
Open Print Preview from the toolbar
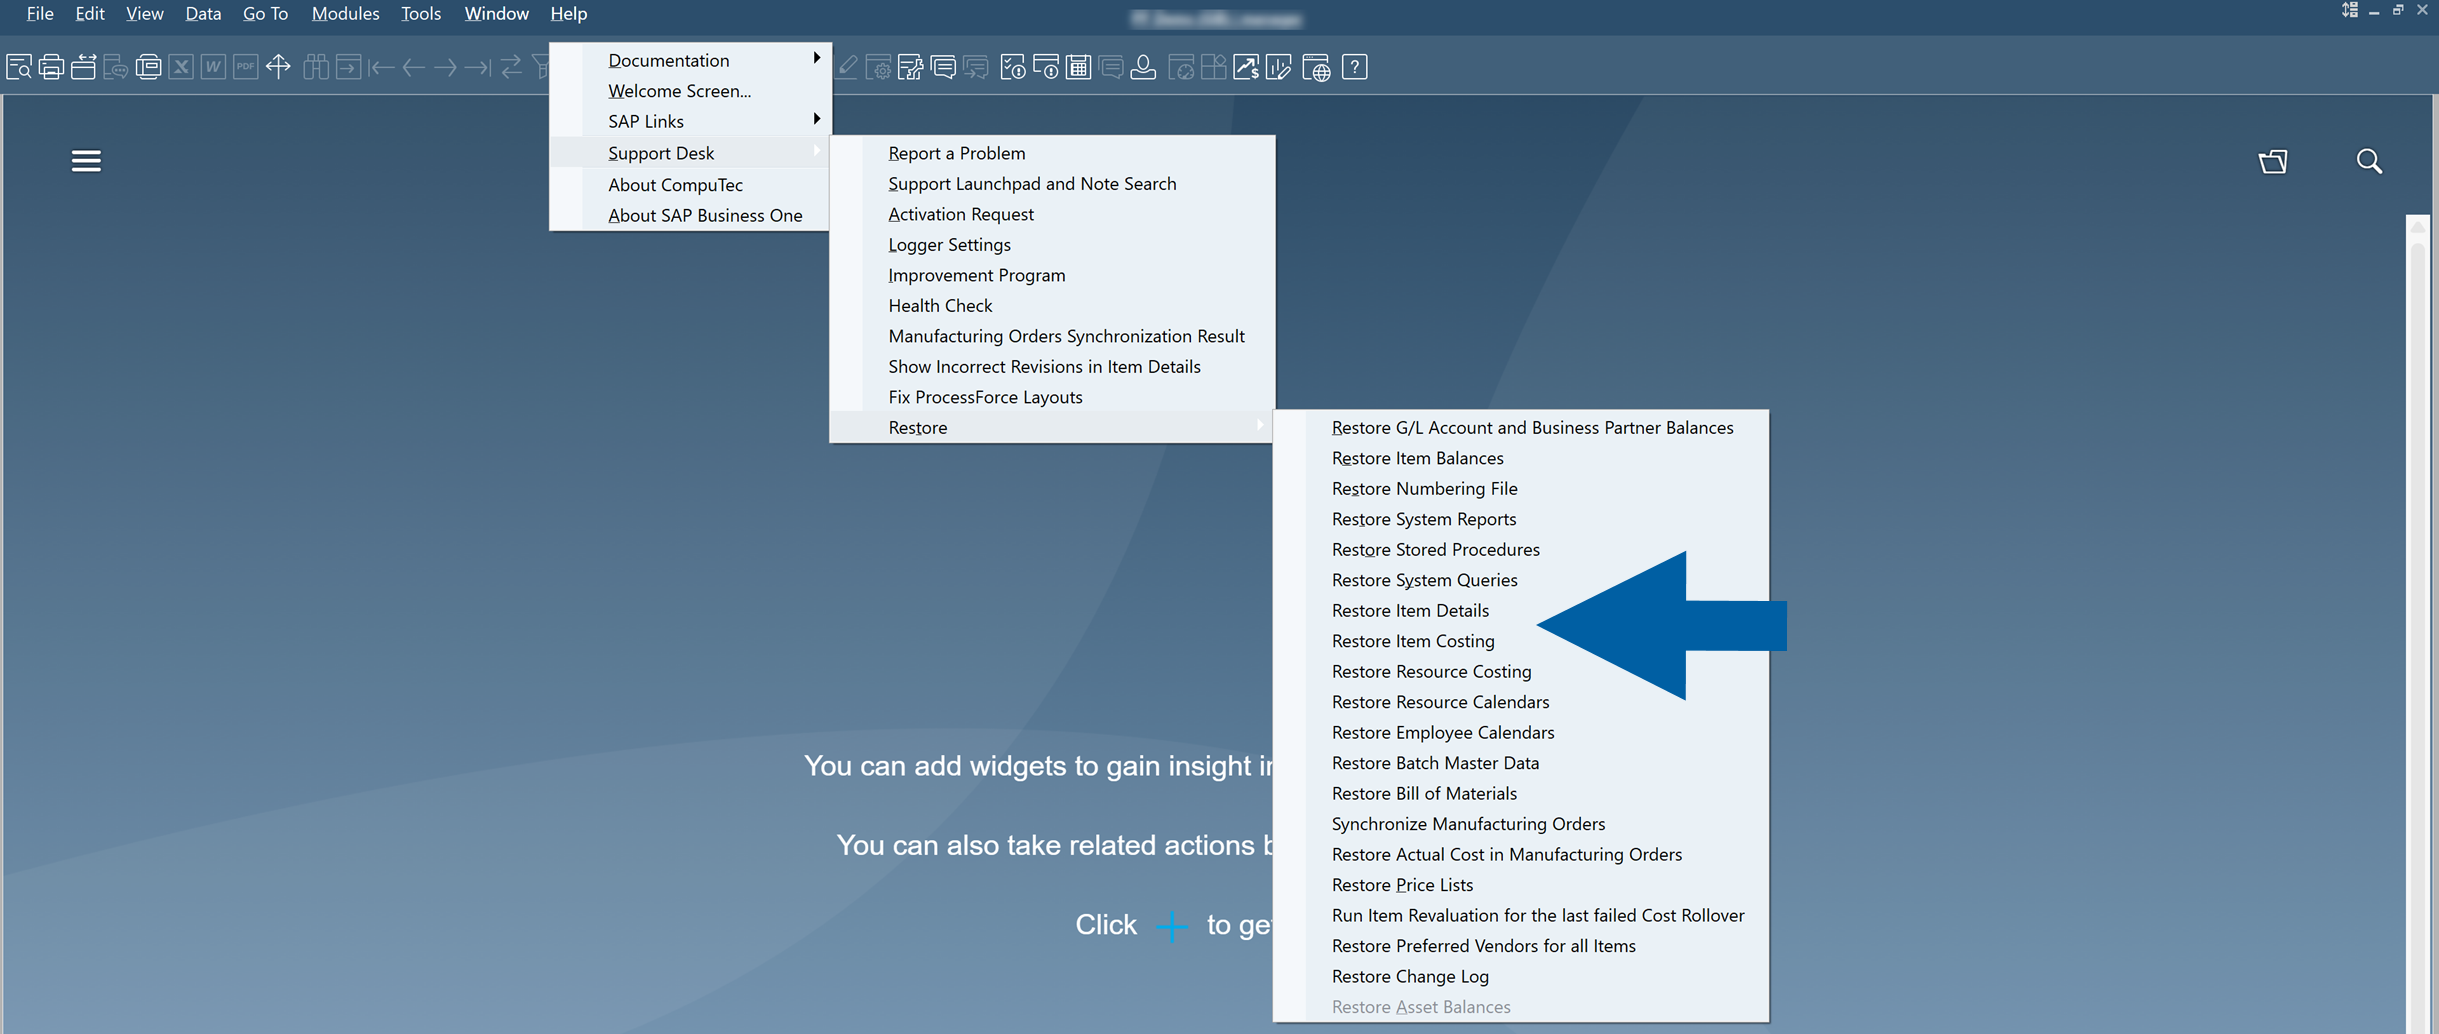pyautogui.click(x=19, y=67)
